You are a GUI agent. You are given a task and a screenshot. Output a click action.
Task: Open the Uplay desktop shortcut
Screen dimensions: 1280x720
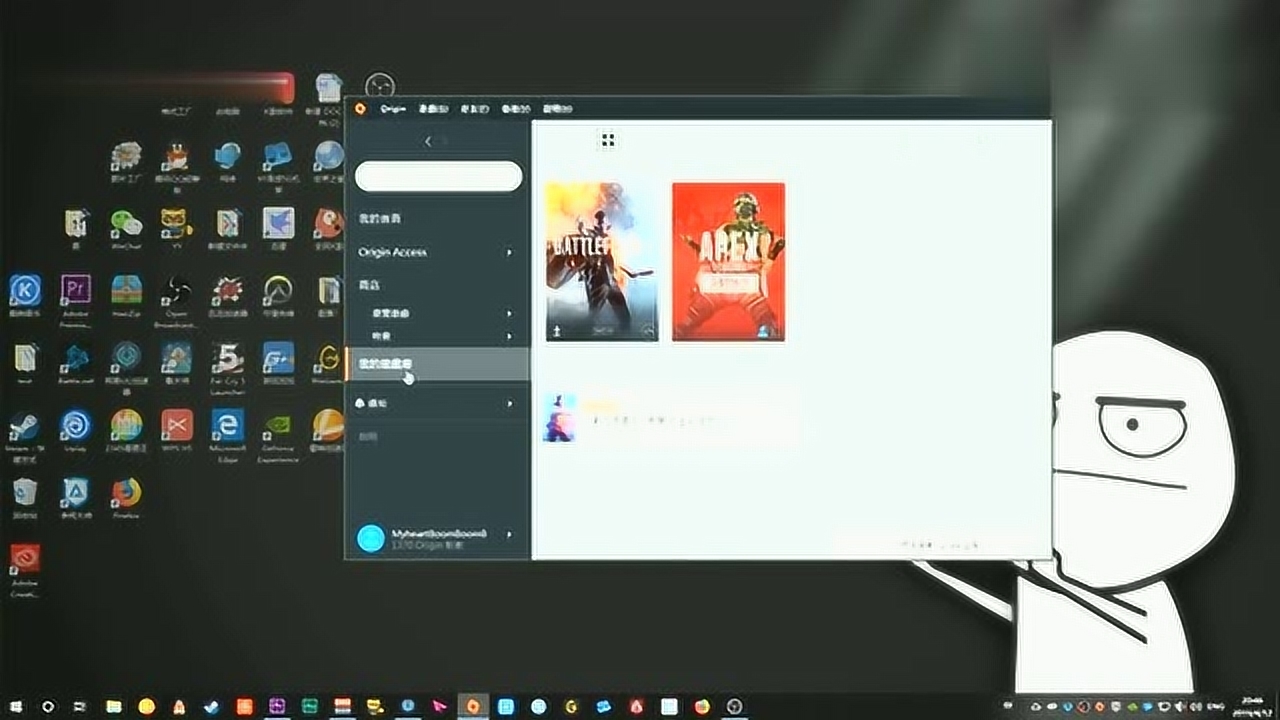(x=75, y=426)
